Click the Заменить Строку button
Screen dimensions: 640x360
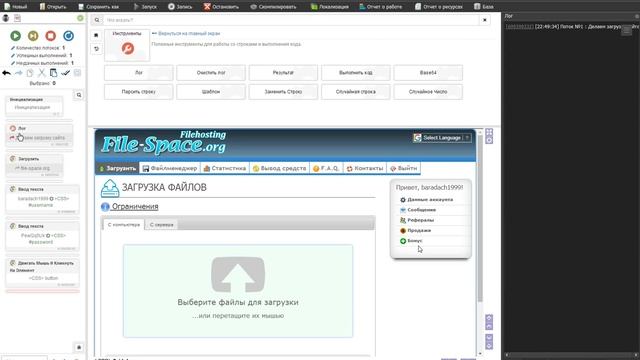283,92
